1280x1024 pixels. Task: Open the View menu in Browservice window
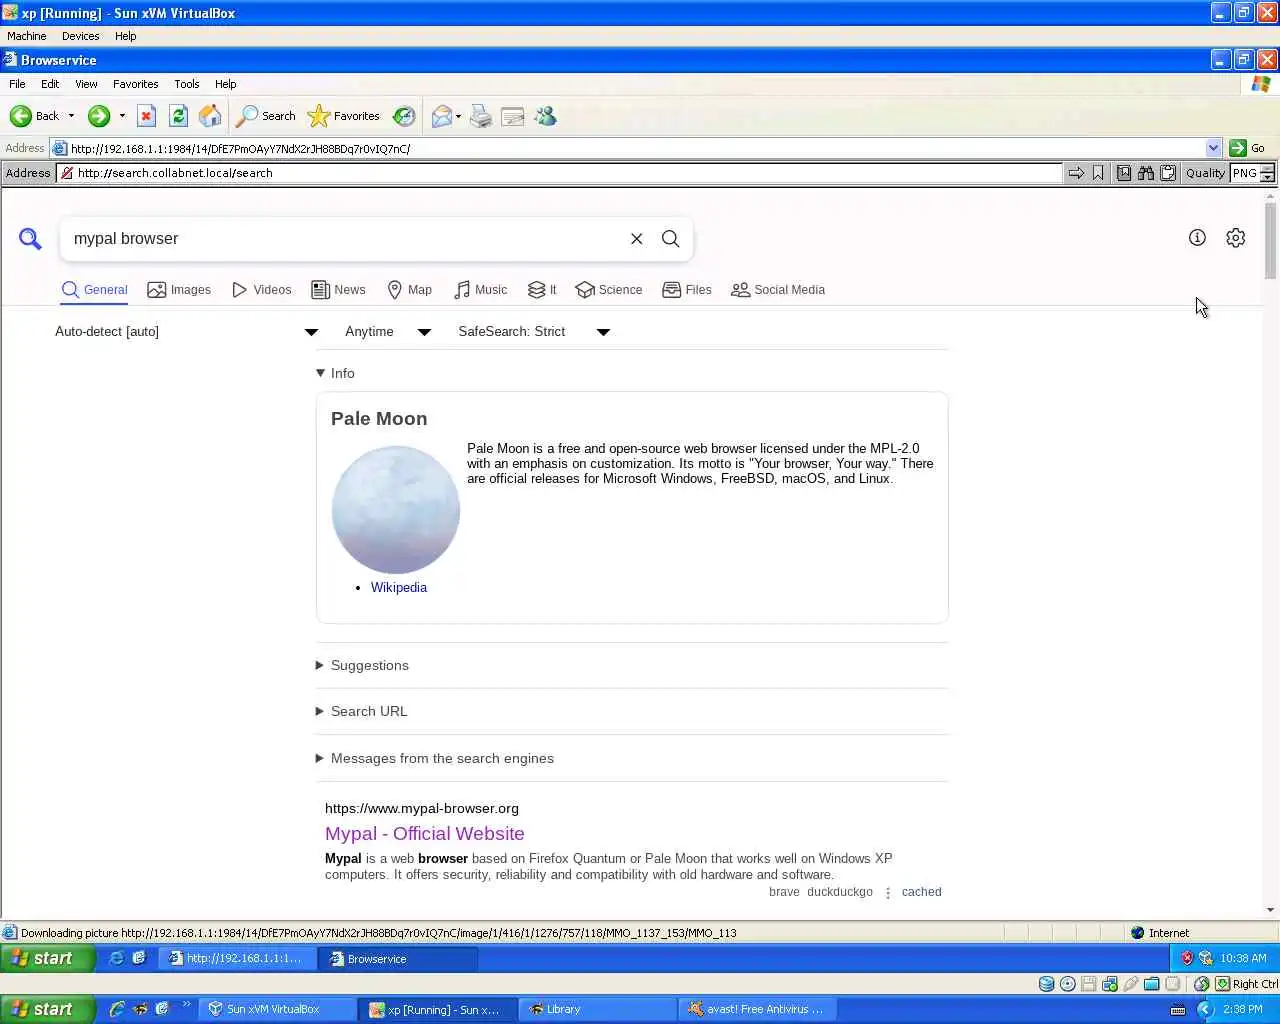click(86, 84)
